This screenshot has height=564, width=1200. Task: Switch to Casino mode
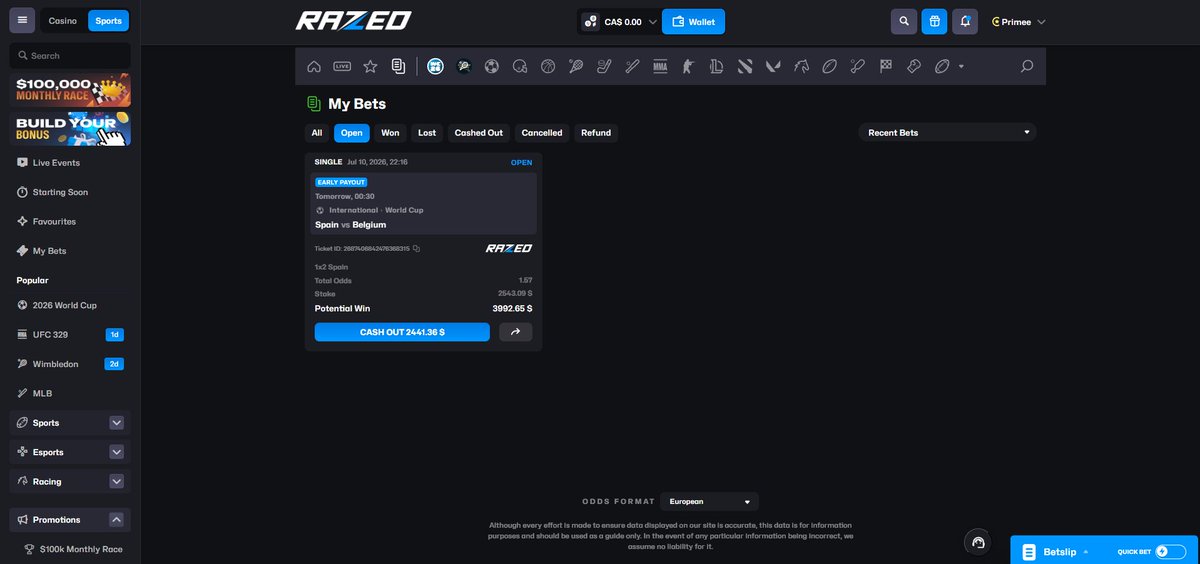pos(63,20)
